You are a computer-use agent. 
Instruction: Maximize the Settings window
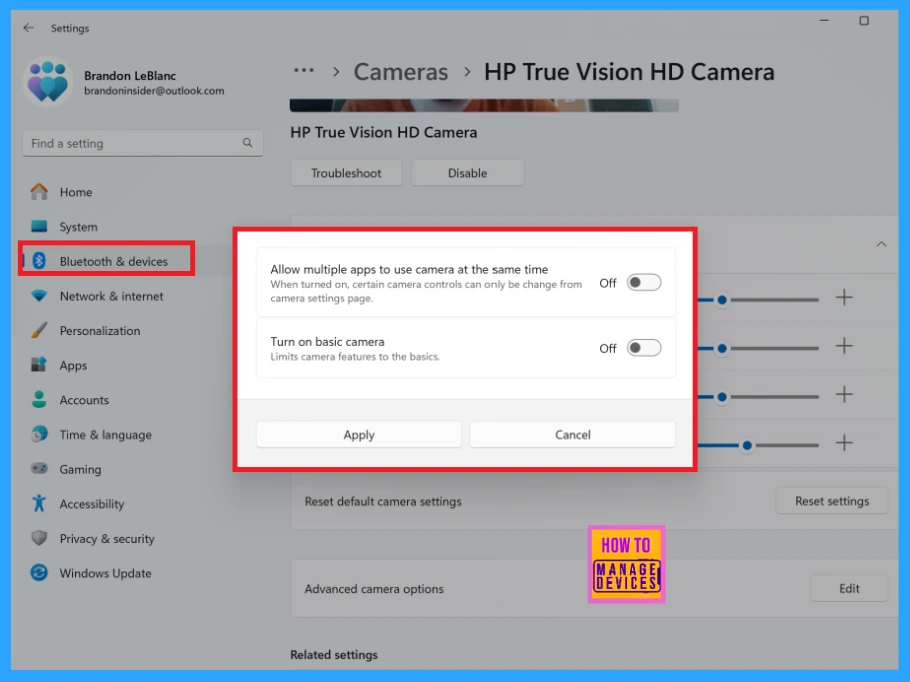[x=864, y=21]
